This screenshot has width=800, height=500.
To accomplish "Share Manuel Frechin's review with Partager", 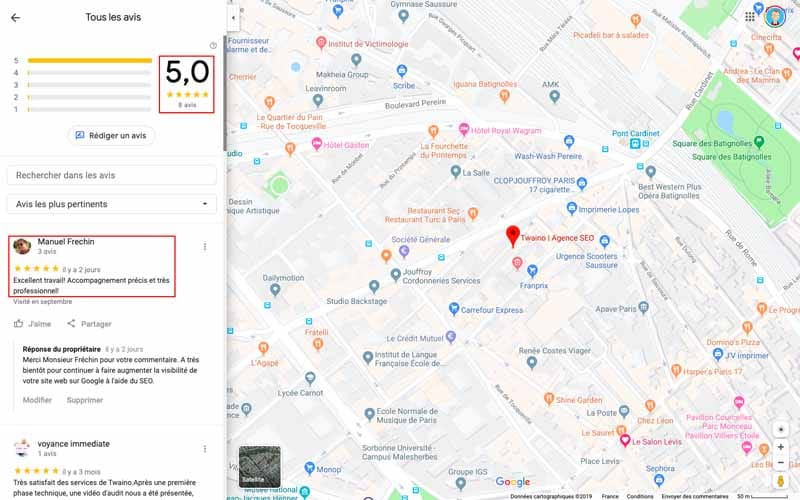I will [x=89, y=324].
